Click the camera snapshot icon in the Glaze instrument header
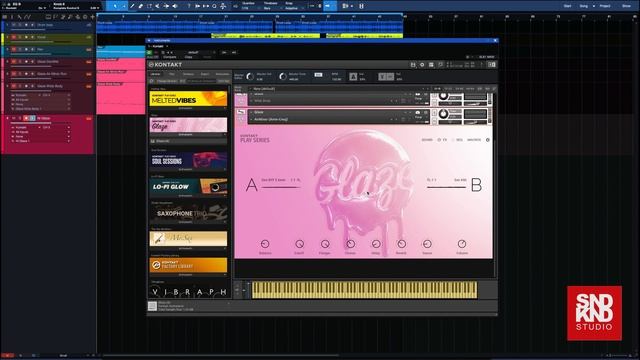The height and width of the screenshot is (360, 640). (x=418, y=112)
